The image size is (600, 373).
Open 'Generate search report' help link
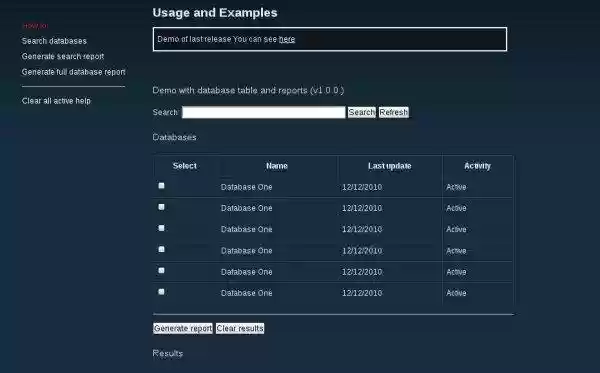63,56
